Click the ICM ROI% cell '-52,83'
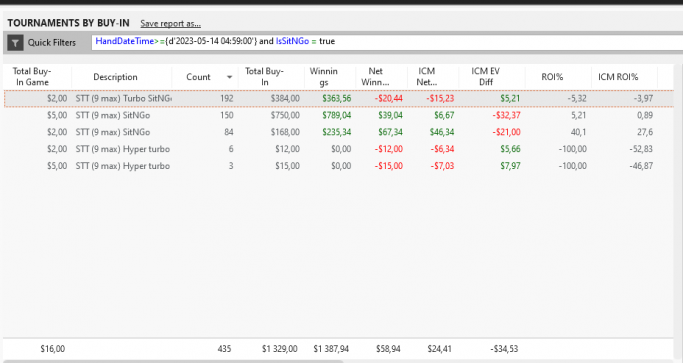Screen dimensions: 683x363 tap(641, 149)
